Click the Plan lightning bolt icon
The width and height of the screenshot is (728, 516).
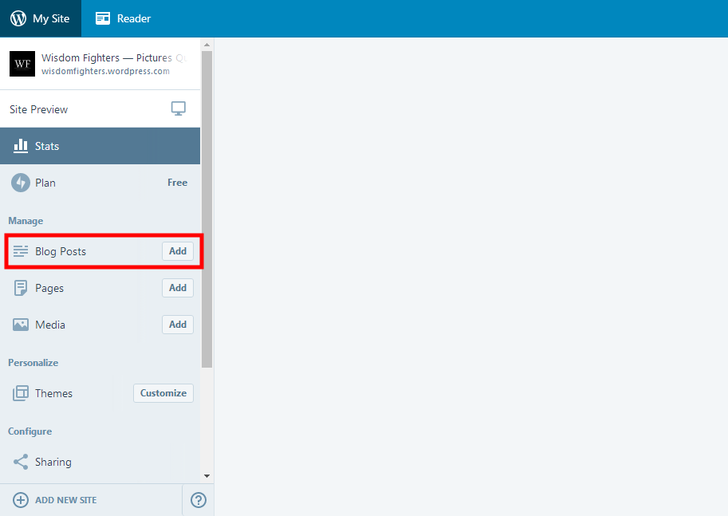point(20,183)
